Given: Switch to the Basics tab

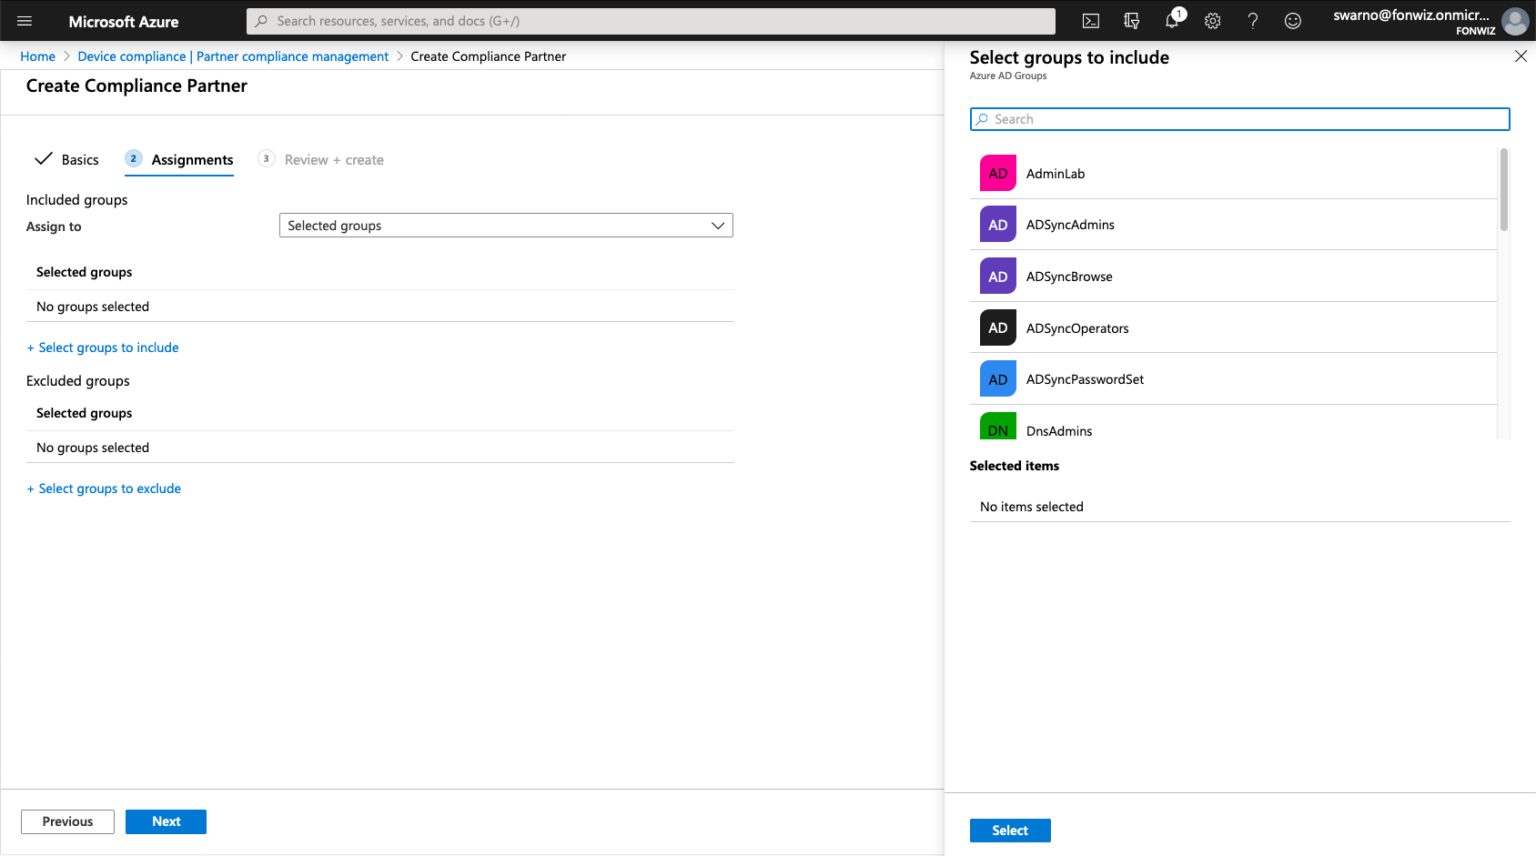Looking at the screenshot, I should (78, 159).
